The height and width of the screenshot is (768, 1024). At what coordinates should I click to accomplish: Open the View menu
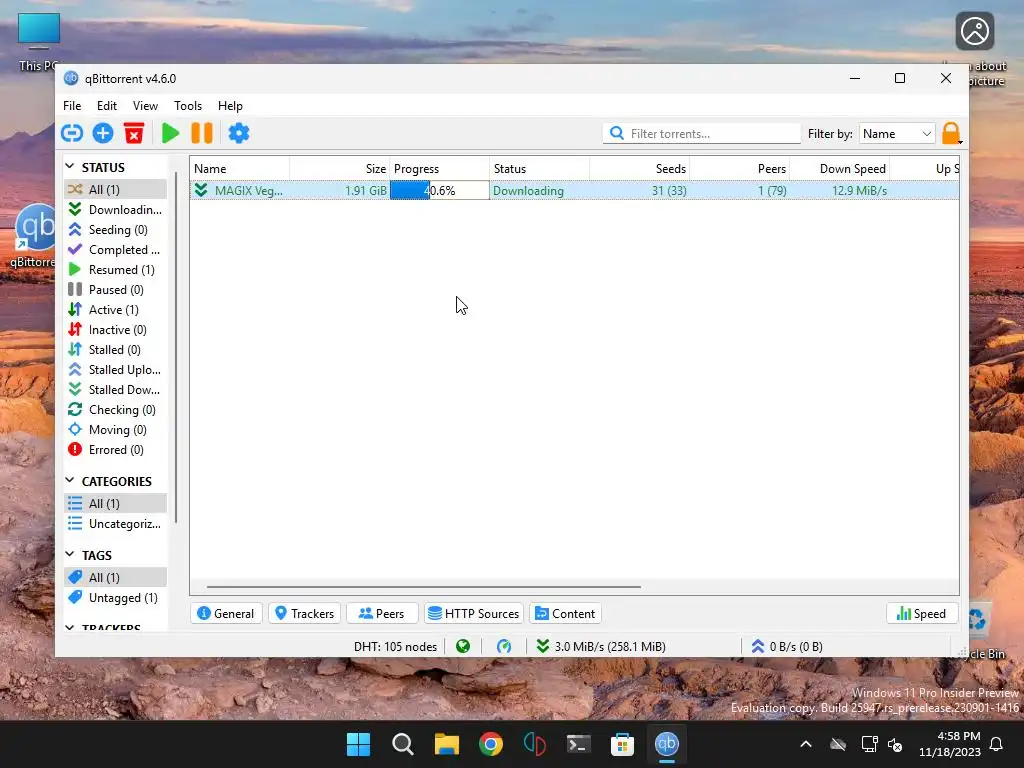145,106
